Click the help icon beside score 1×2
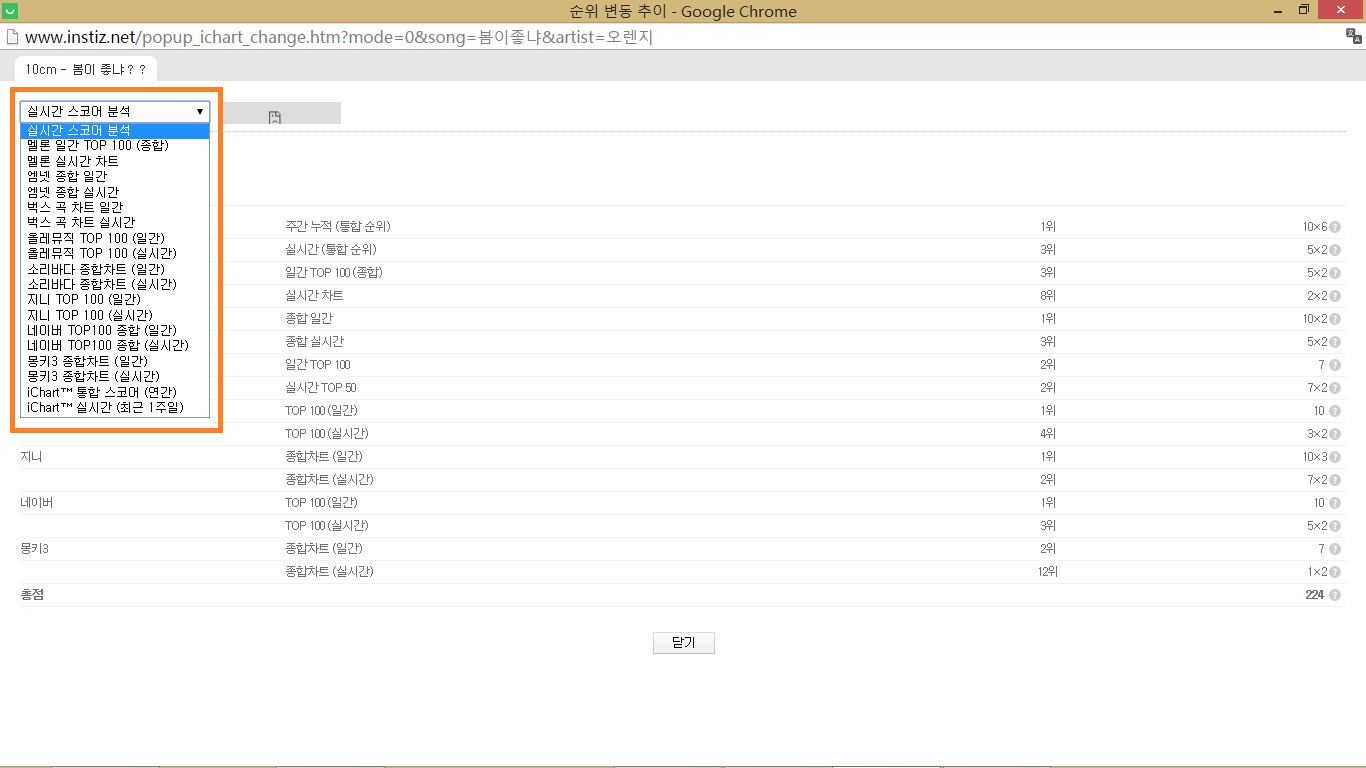 click(x=1335, y=572)
